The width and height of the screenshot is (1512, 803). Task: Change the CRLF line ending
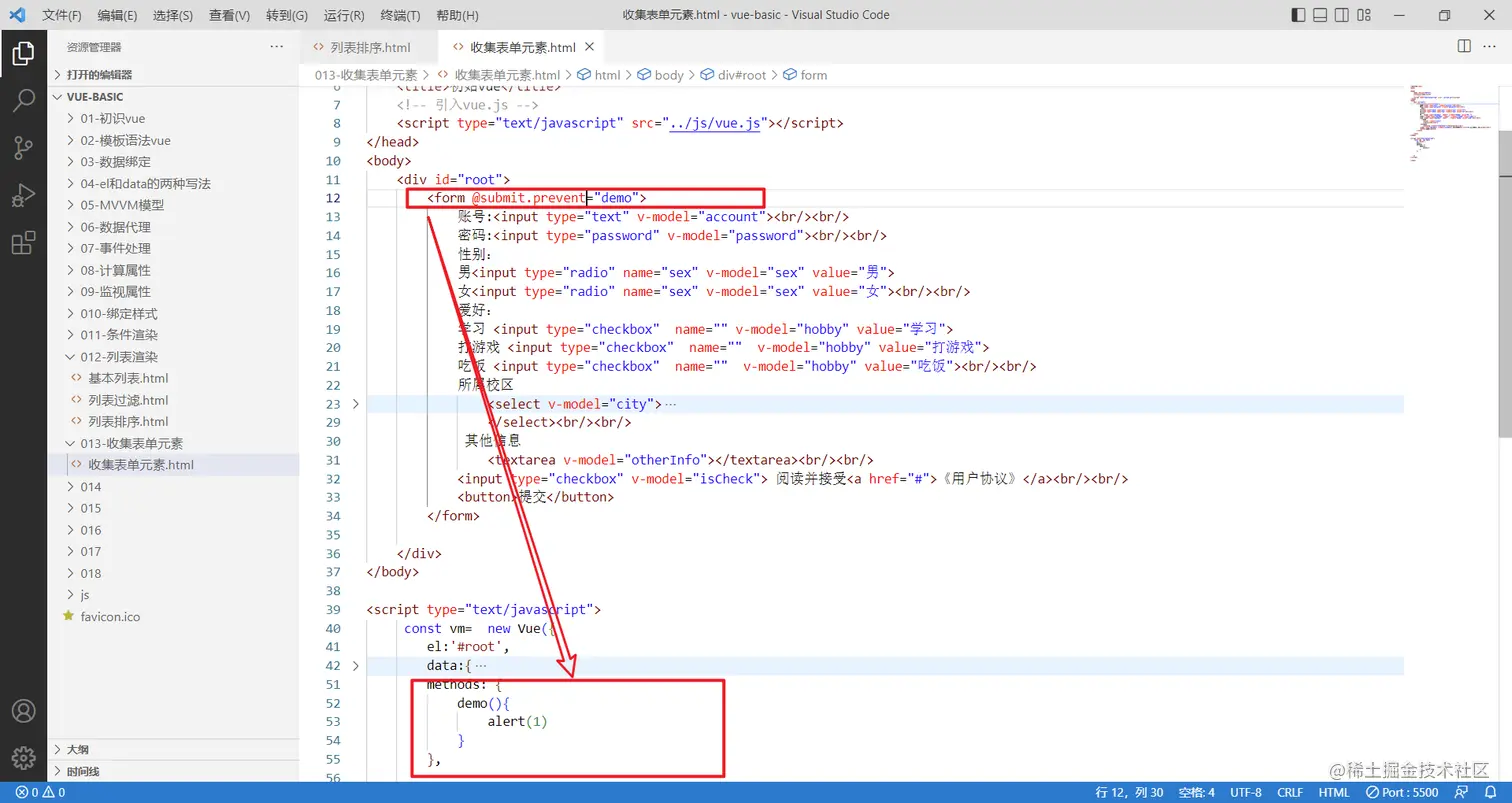[x=1290, y=792]
